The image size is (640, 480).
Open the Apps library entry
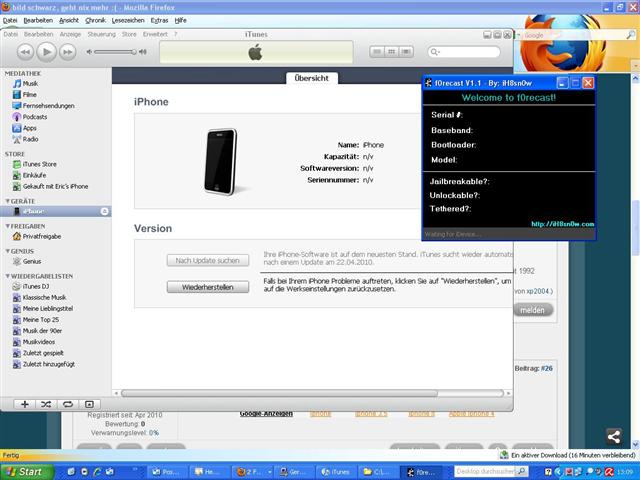pos(30,128)
